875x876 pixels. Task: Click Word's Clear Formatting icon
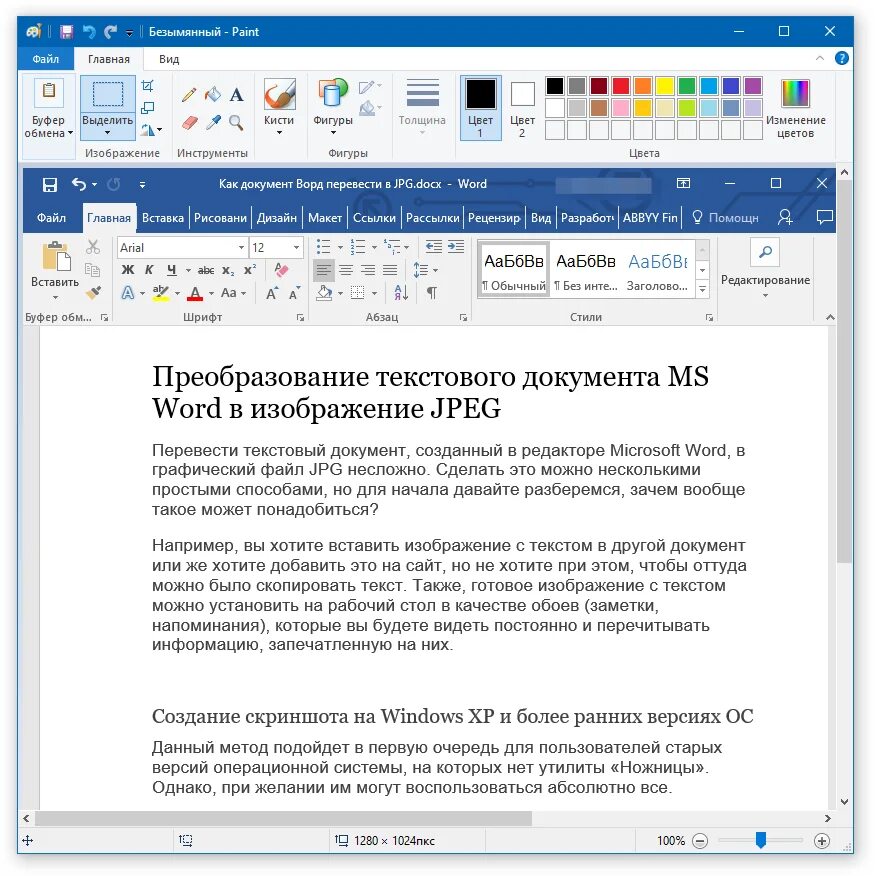[x=281, y=270]
